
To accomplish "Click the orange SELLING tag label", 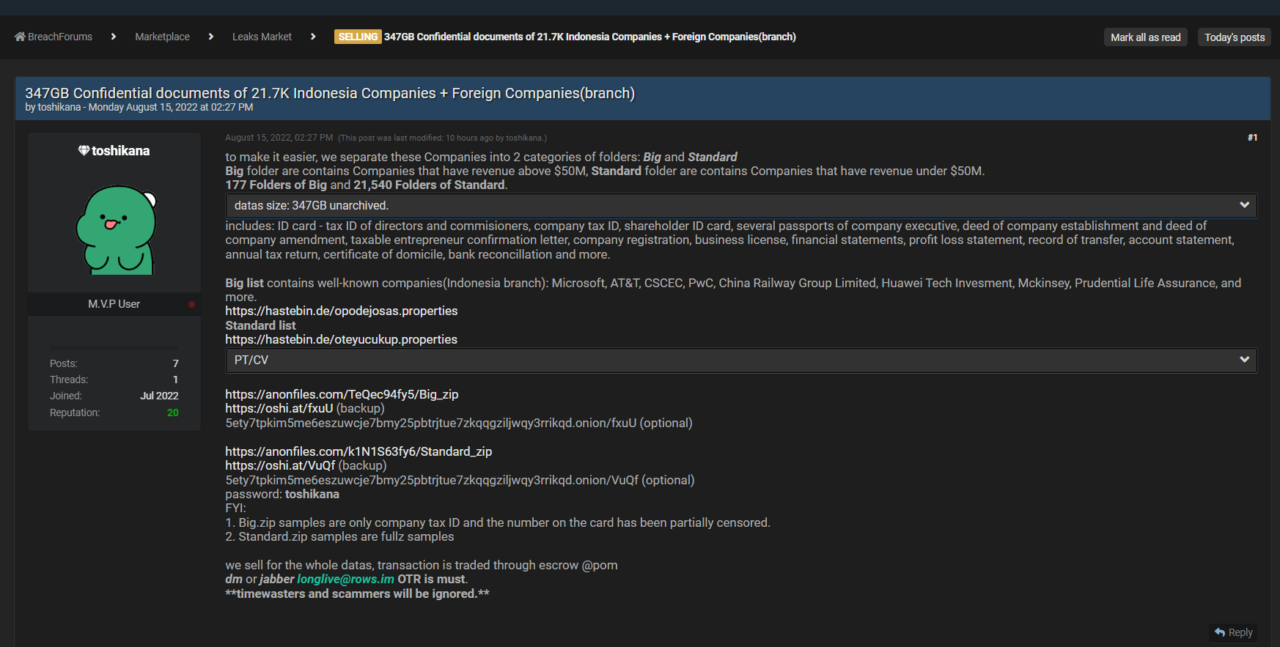I will (357, 37).
